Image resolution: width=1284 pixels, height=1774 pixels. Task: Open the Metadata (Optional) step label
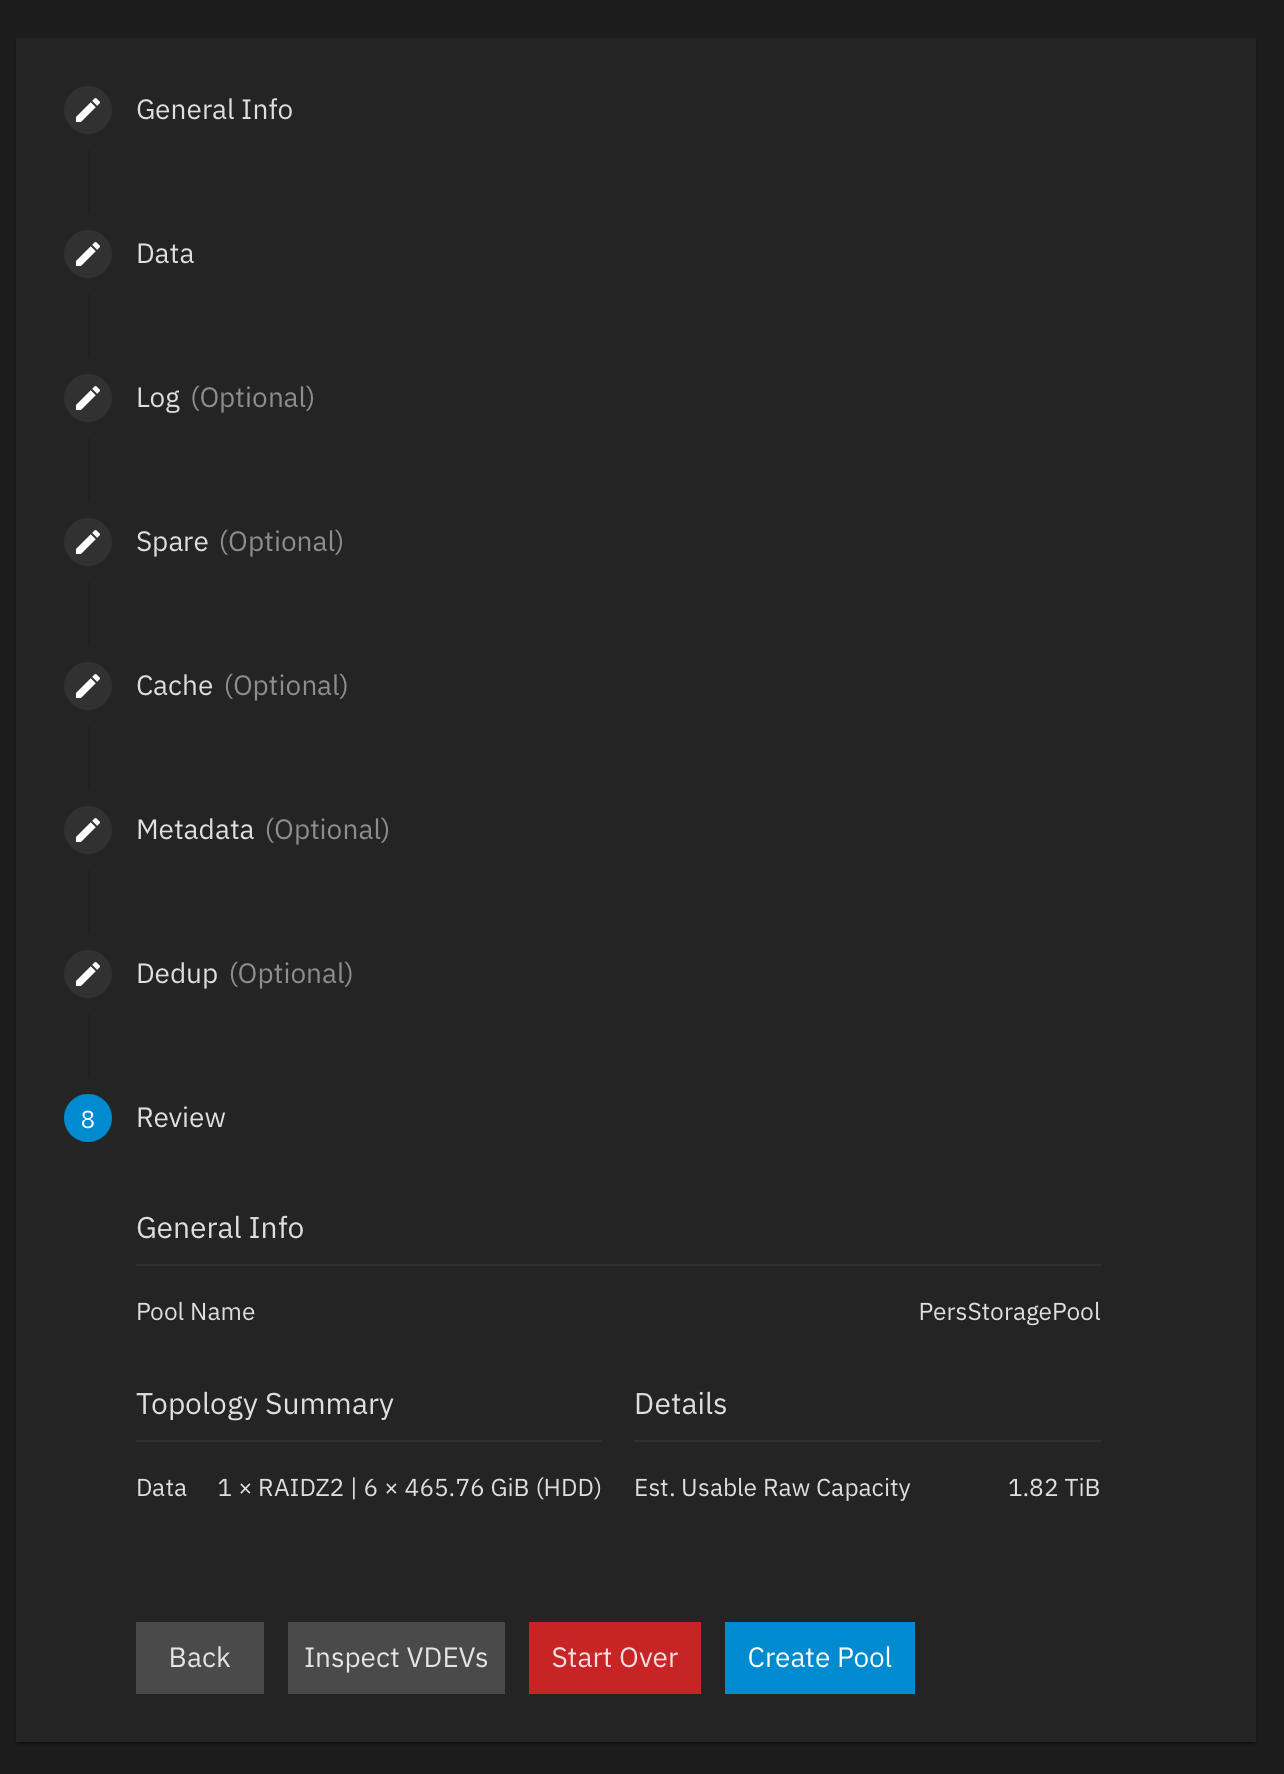[x=262, y=830]
